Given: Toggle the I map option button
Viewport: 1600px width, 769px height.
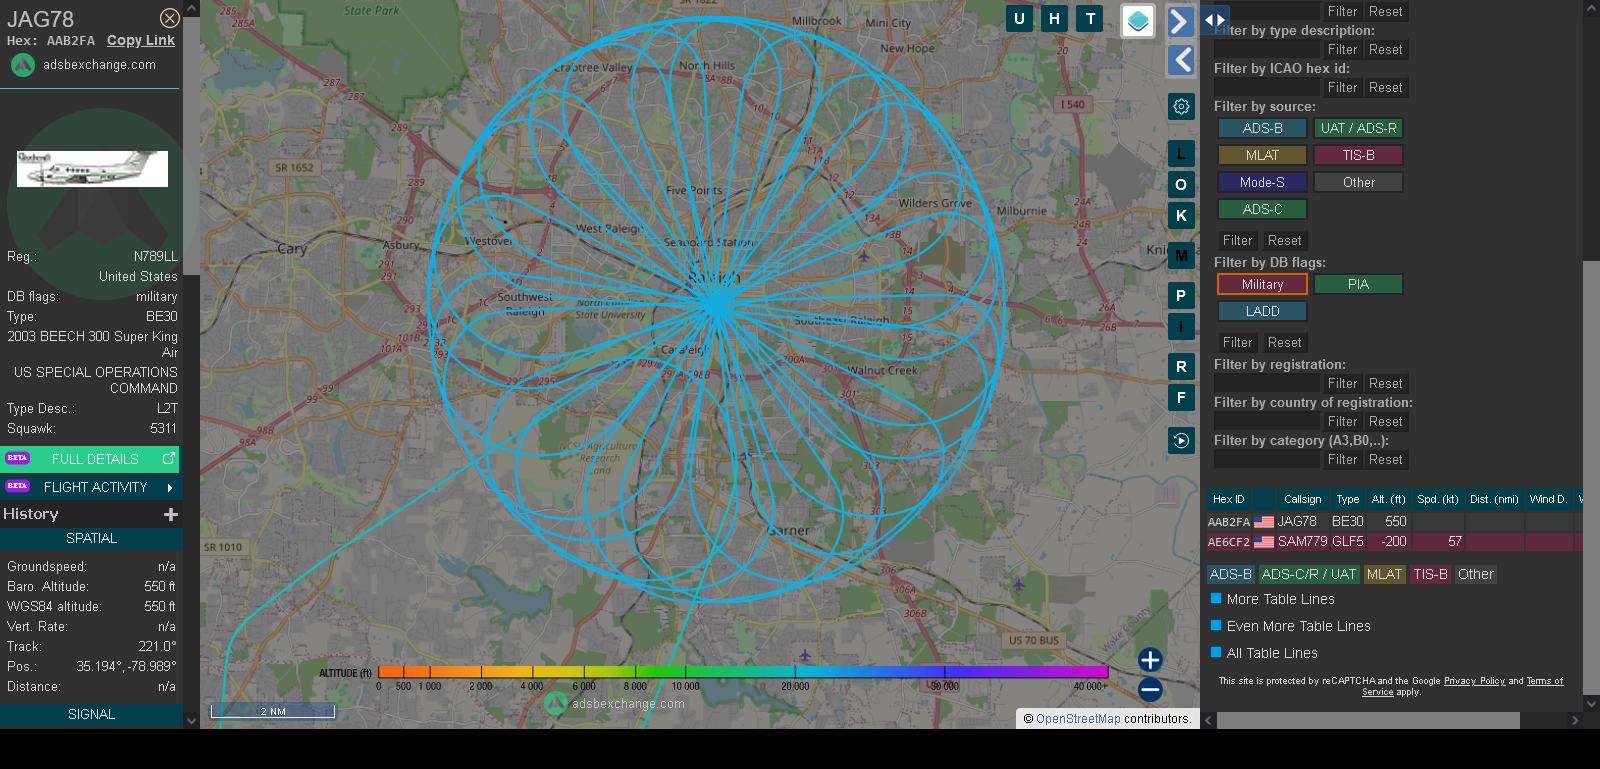Looking at the screenshot, I should point(1181,326).
